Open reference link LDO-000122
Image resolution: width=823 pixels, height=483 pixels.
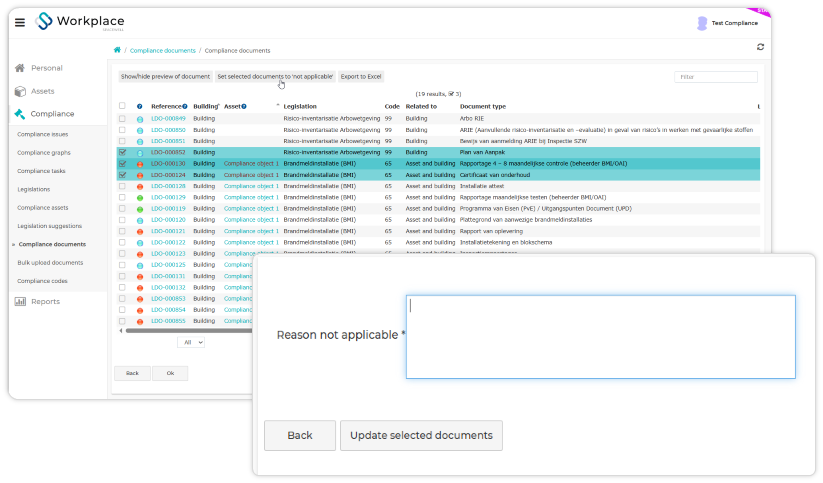(168, 243)
